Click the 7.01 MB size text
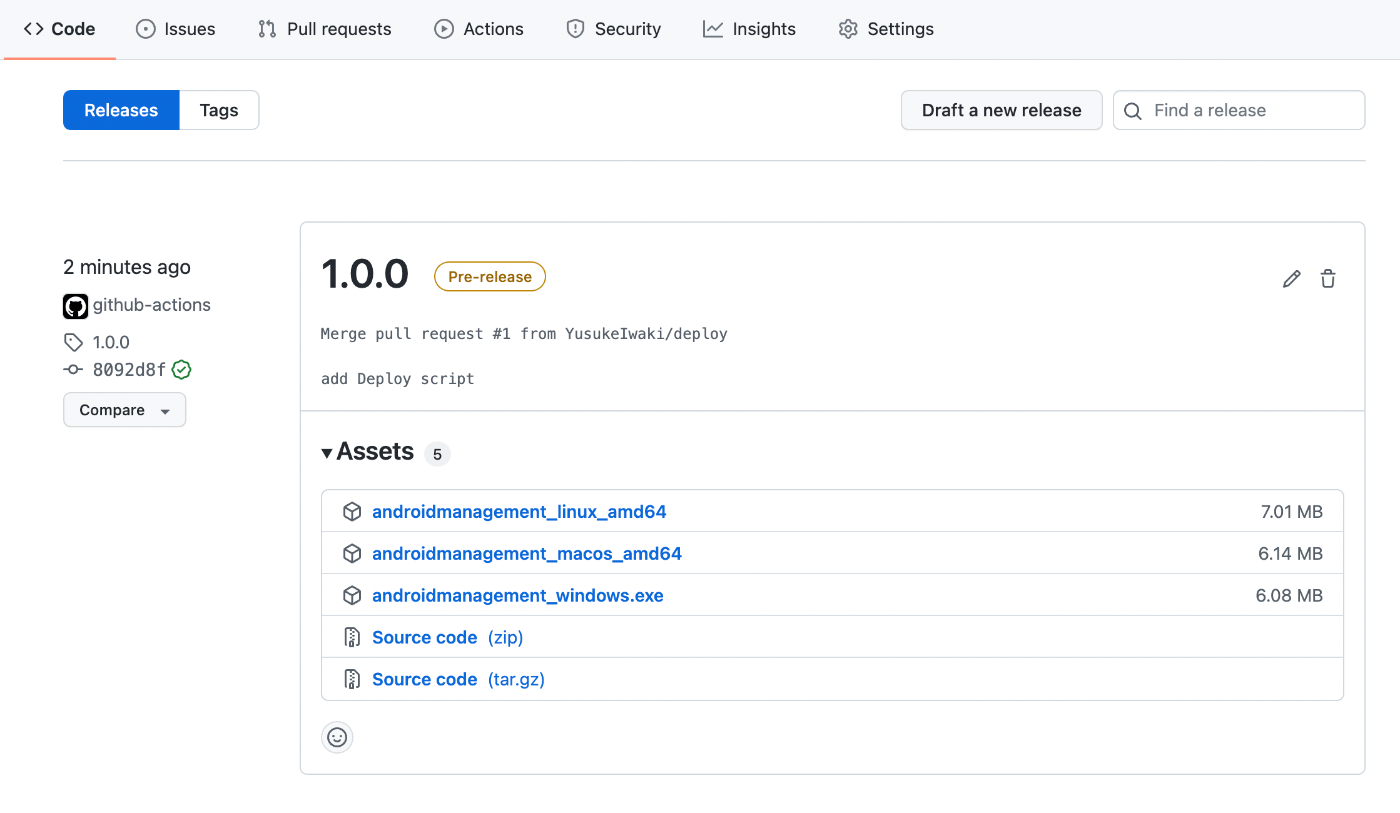 [1291, 512]
